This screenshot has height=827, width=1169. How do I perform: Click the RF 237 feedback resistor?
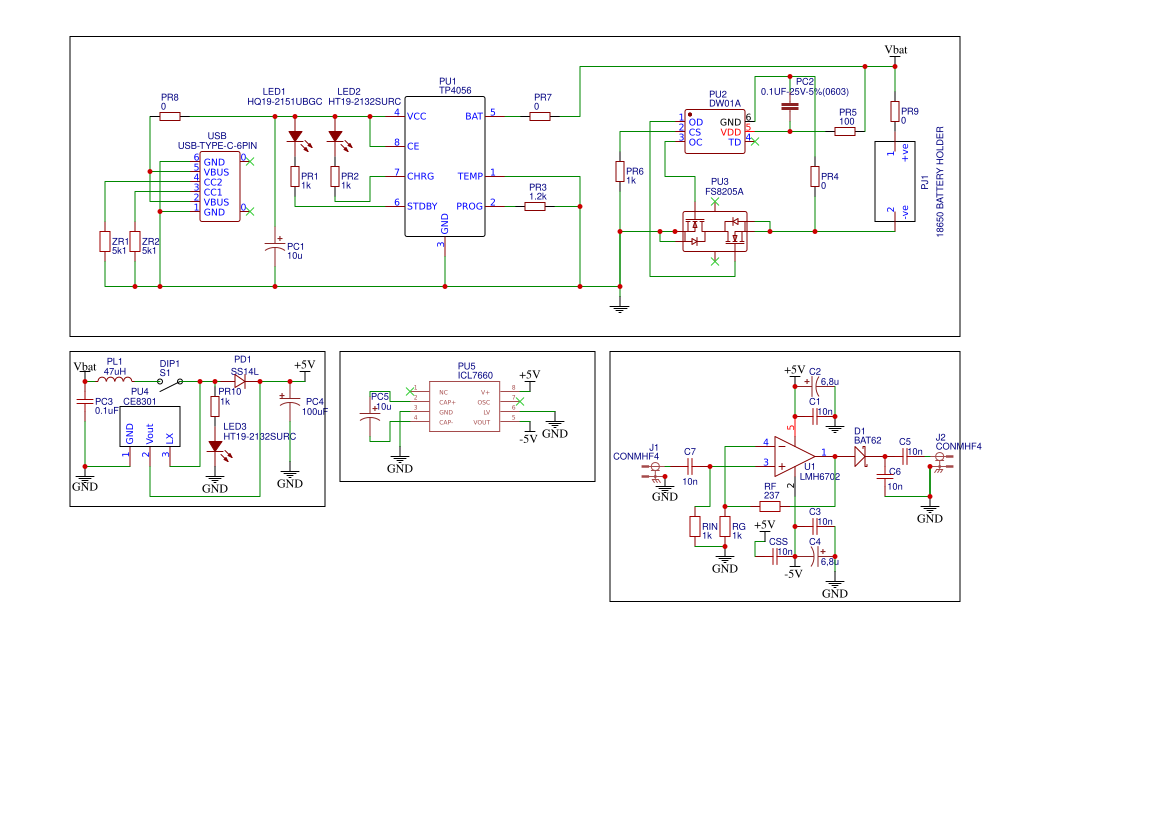tap(770, 506)
